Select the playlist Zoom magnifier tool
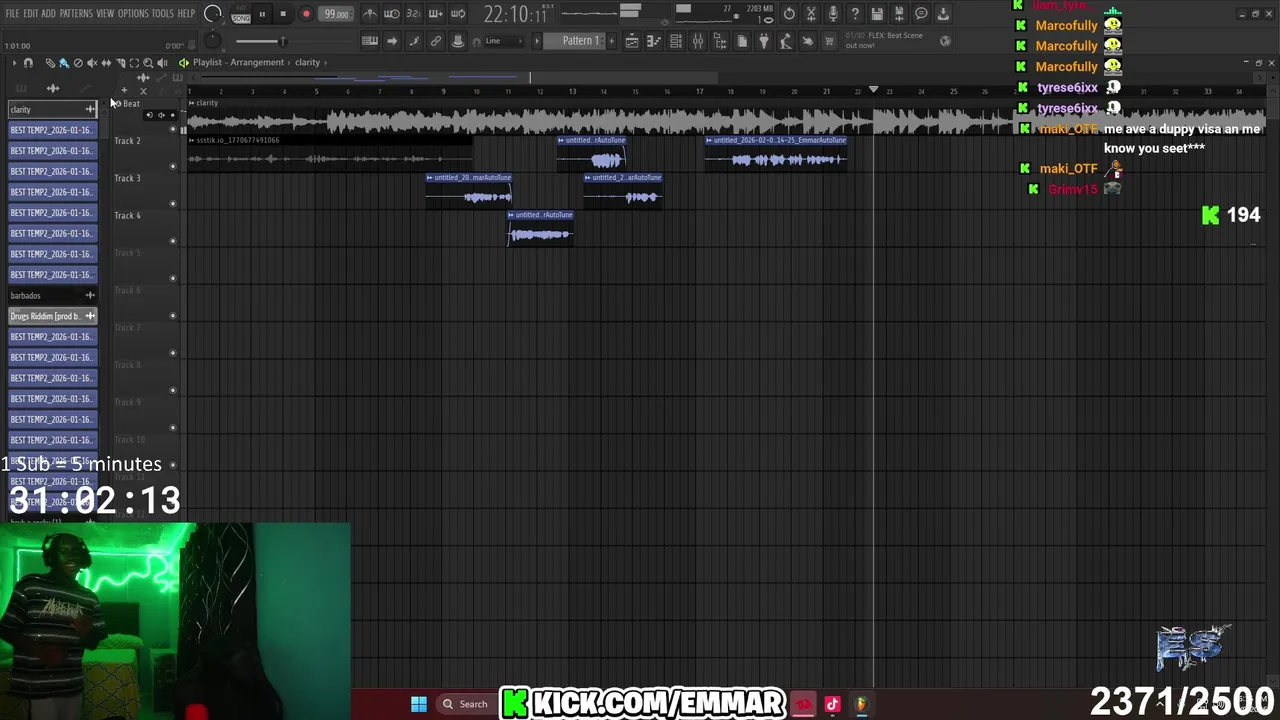The image size is (1280, 720). click(148, 63)
